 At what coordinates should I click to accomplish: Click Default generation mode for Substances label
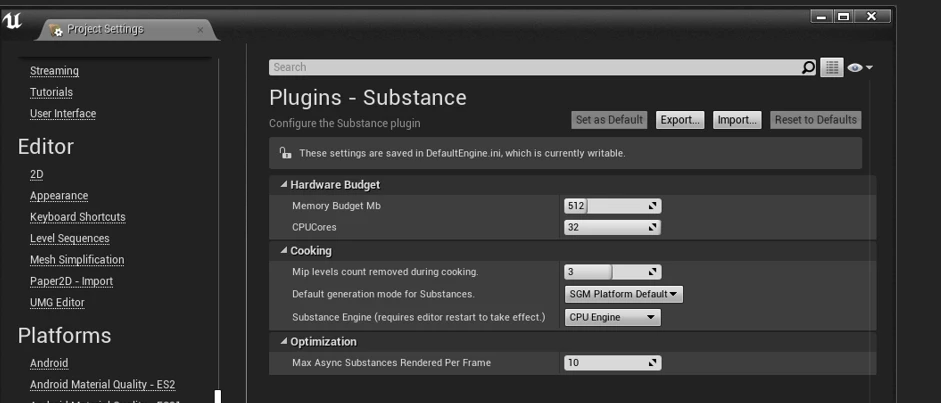(x=383, y=294)
